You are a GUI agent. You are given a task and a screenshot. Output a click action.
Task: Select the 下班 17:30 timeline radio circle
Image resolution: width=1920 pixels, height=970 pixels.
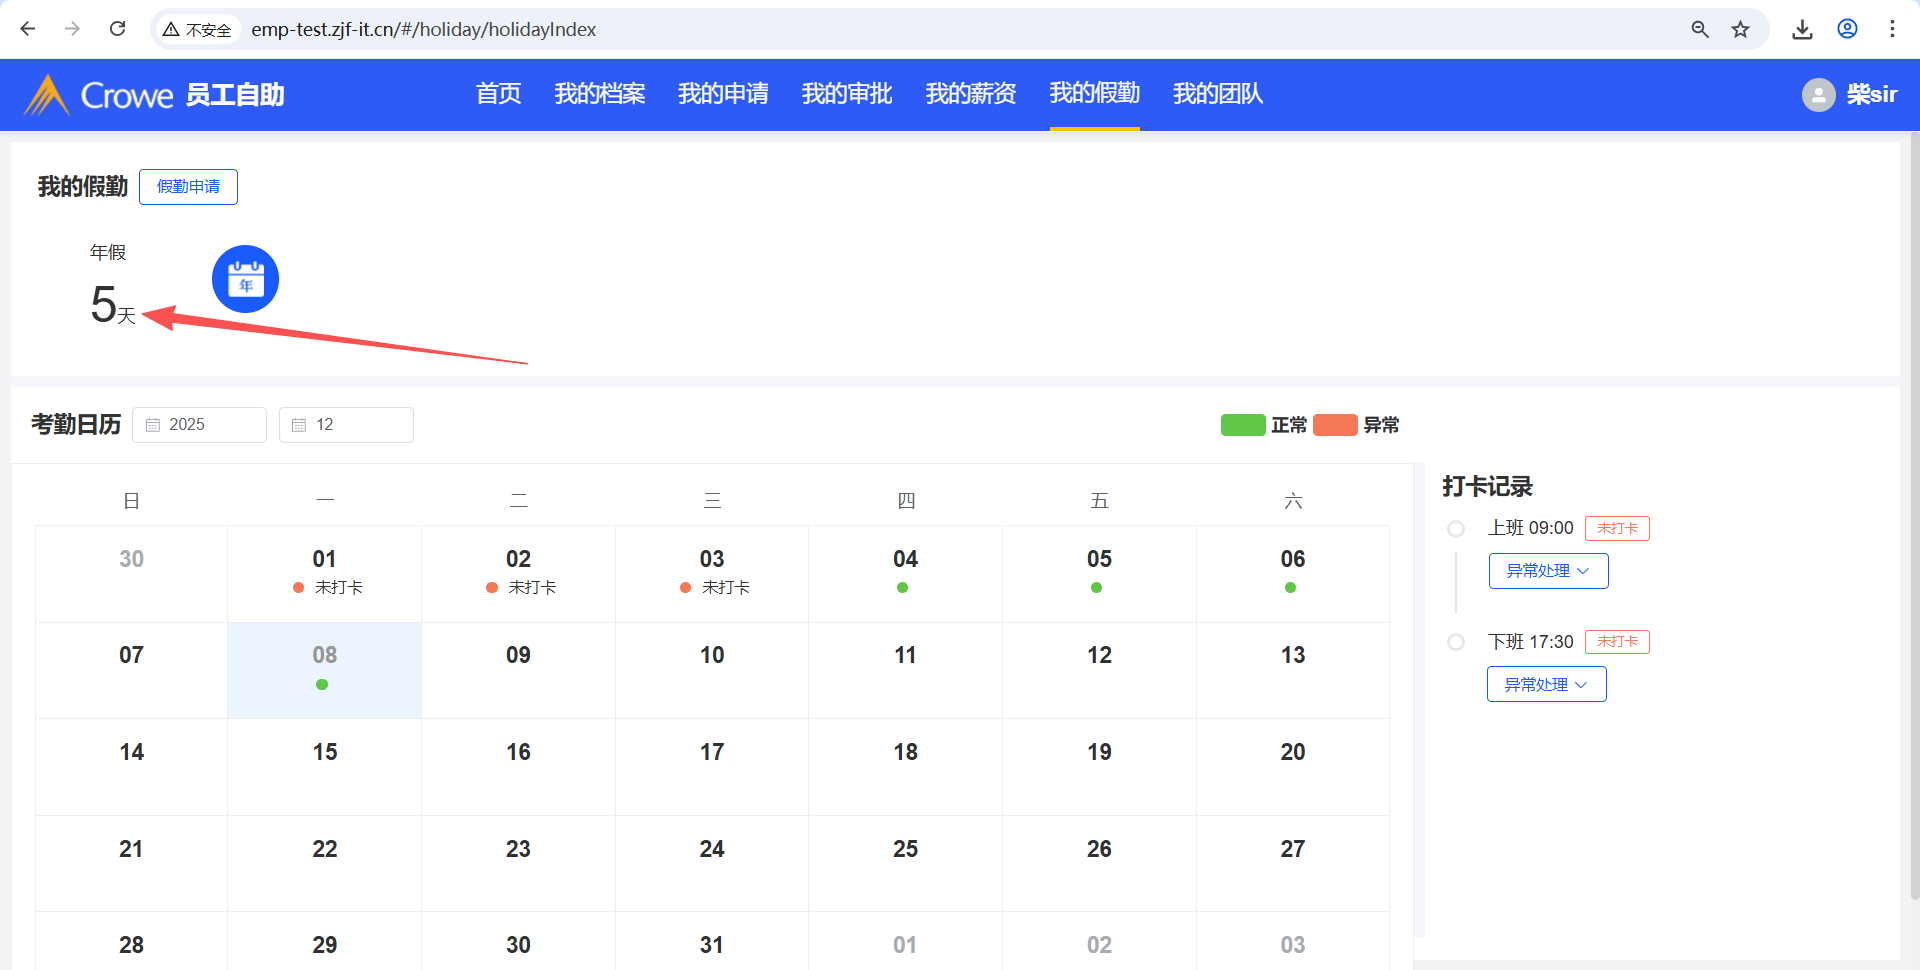(1456, 642)
